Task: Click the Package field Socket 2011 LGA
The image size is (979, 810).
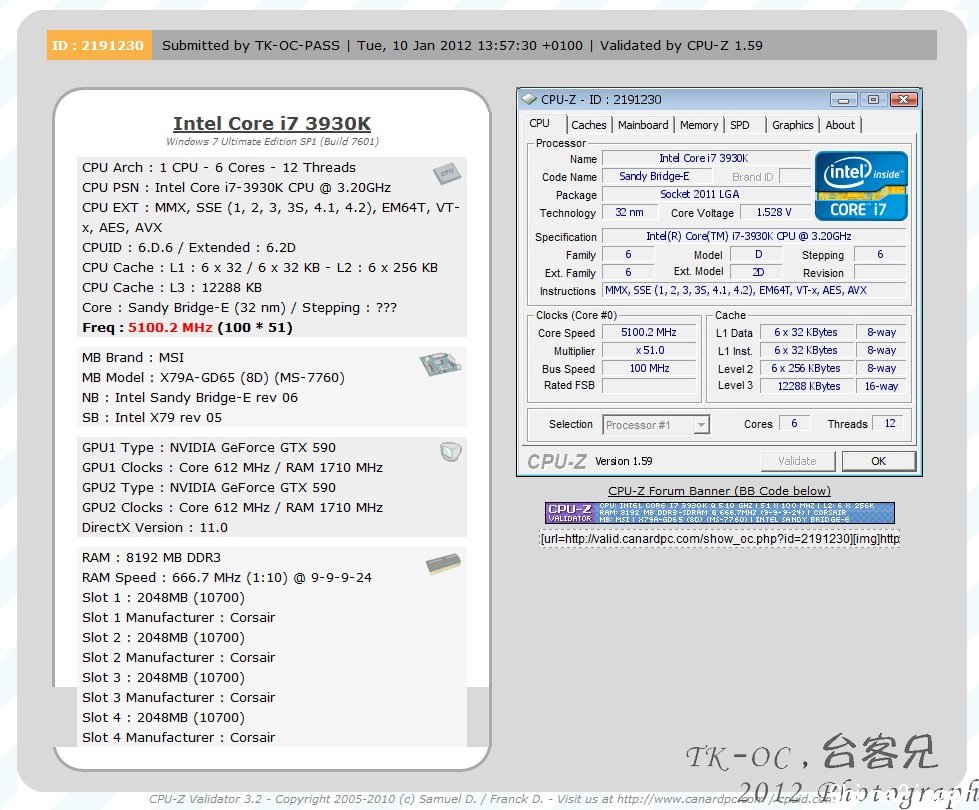Action: tap(706, 194)
